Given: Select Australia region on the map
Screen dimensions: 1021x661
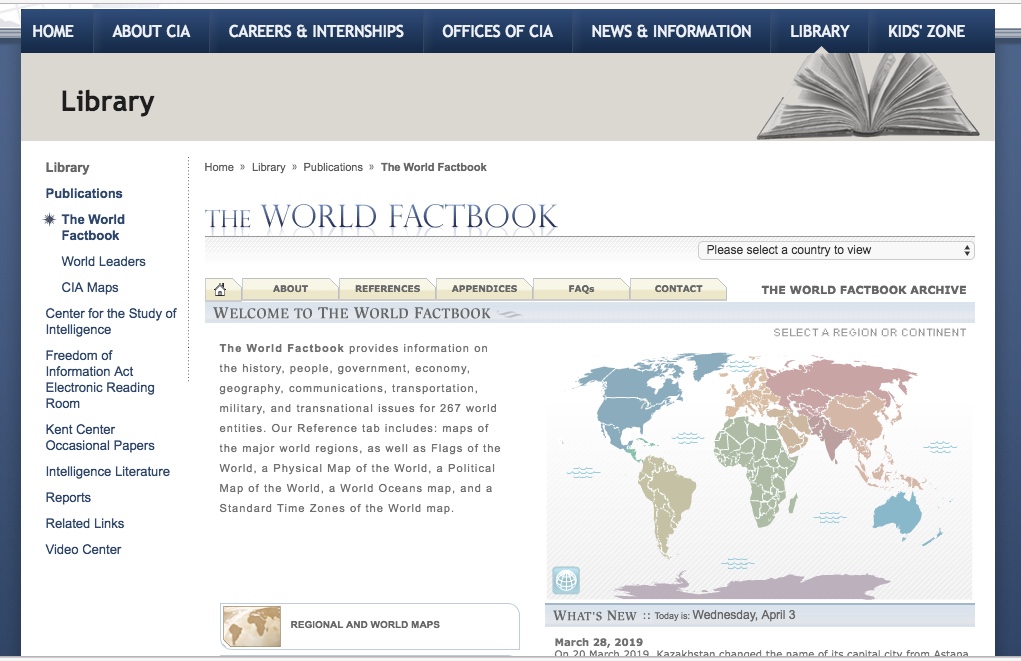Looking at the screenshot, I should click(x=895, y=511).
